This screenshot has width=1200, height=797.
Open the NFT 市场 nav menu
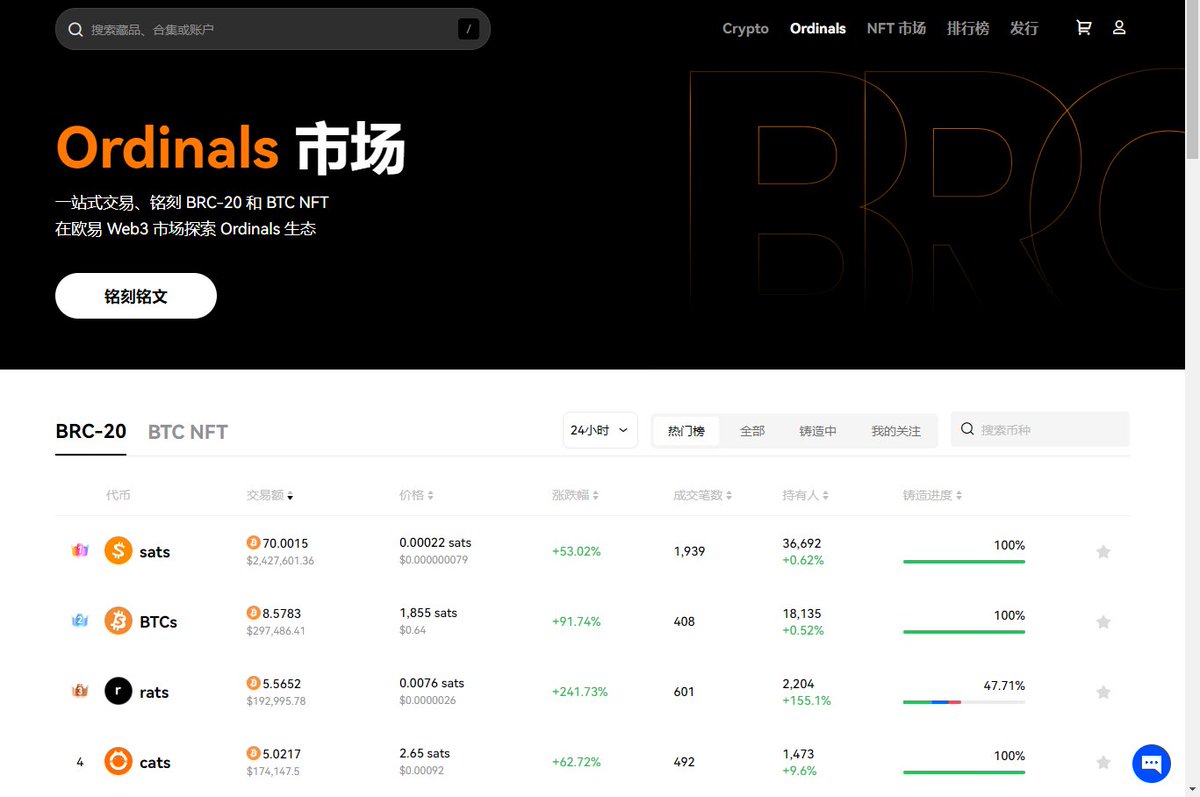point(896,29)
